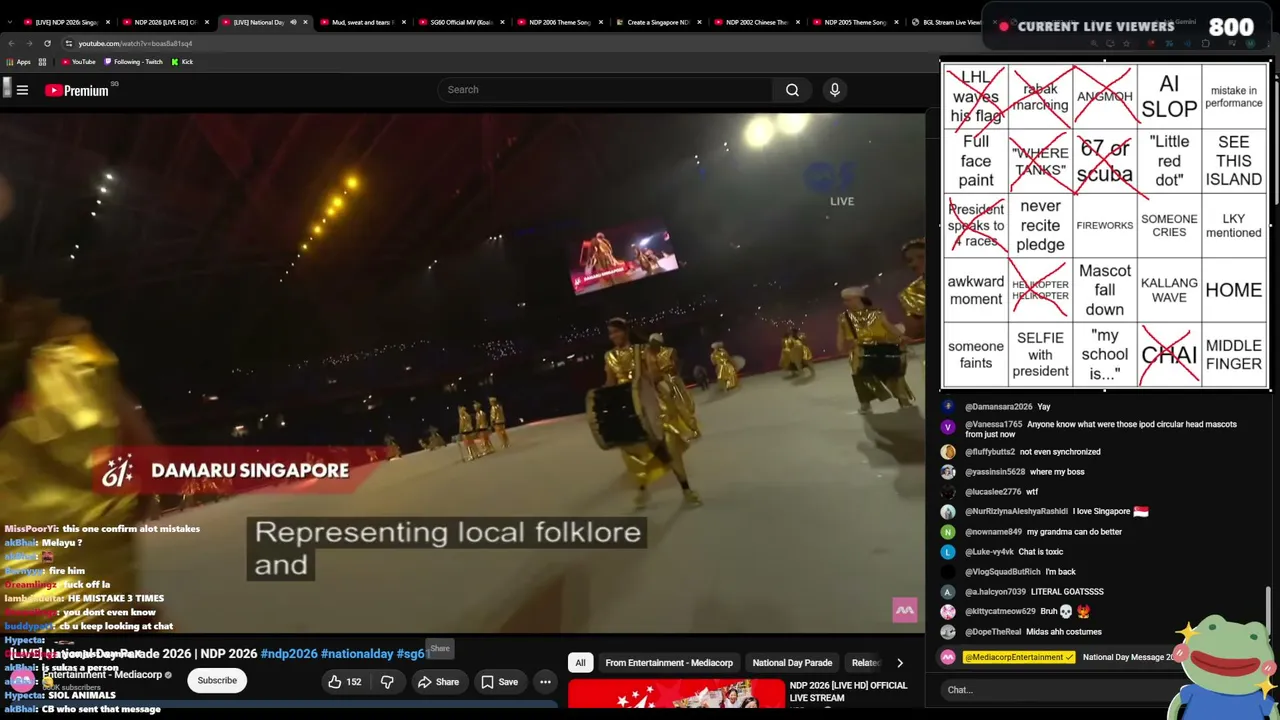The width and height of the screenshot is (1280, 720).
Task: Click the 'KALLANG WAVE' bingo square
Action: tap(1169, 290)
